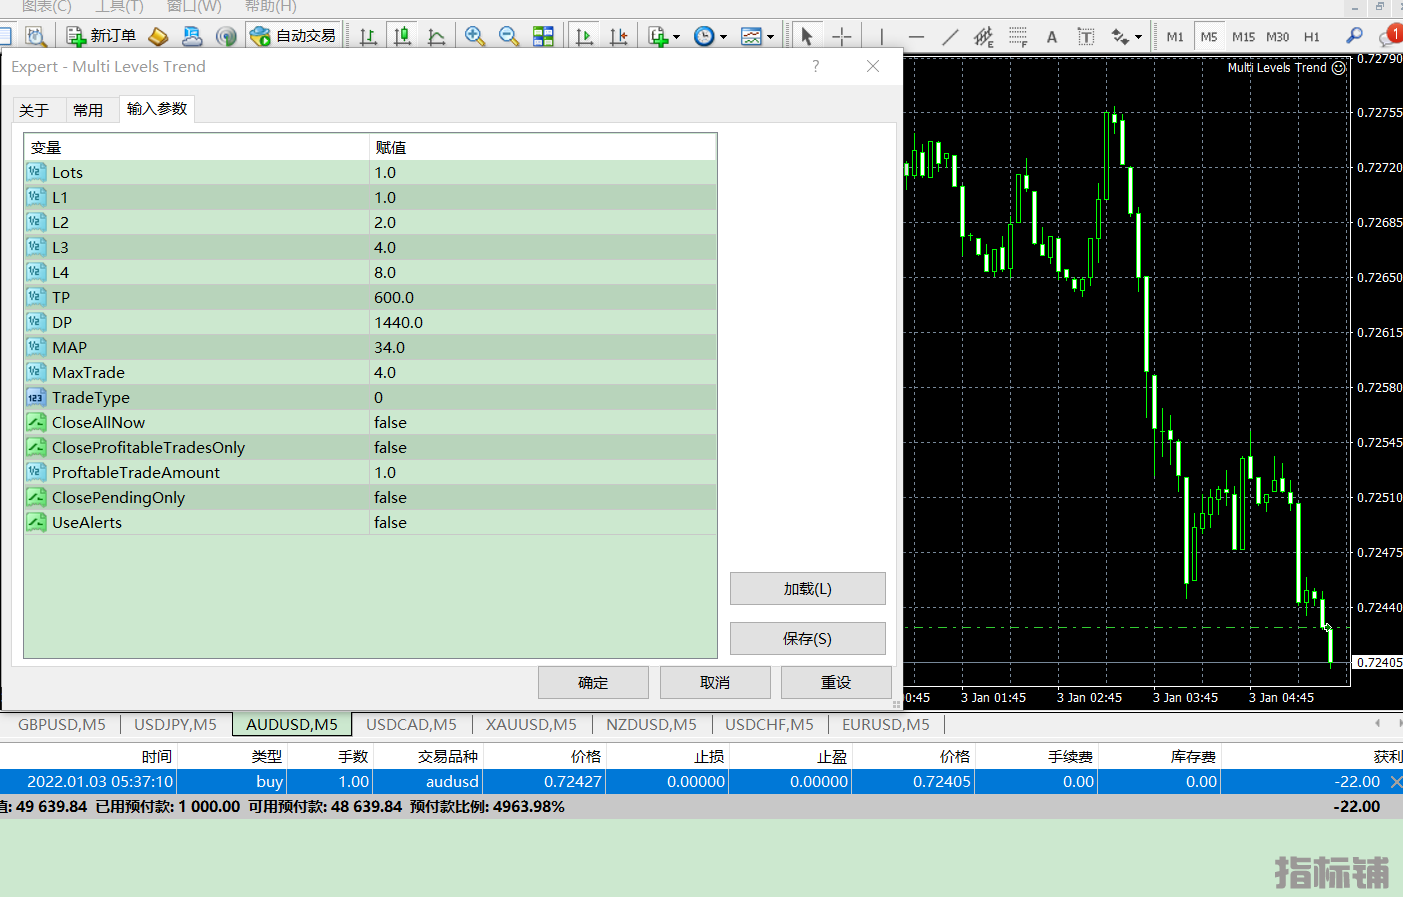Screen dimensions: 1403x897
Task: Open the 工具(T) menu
Action: (119, 6)
